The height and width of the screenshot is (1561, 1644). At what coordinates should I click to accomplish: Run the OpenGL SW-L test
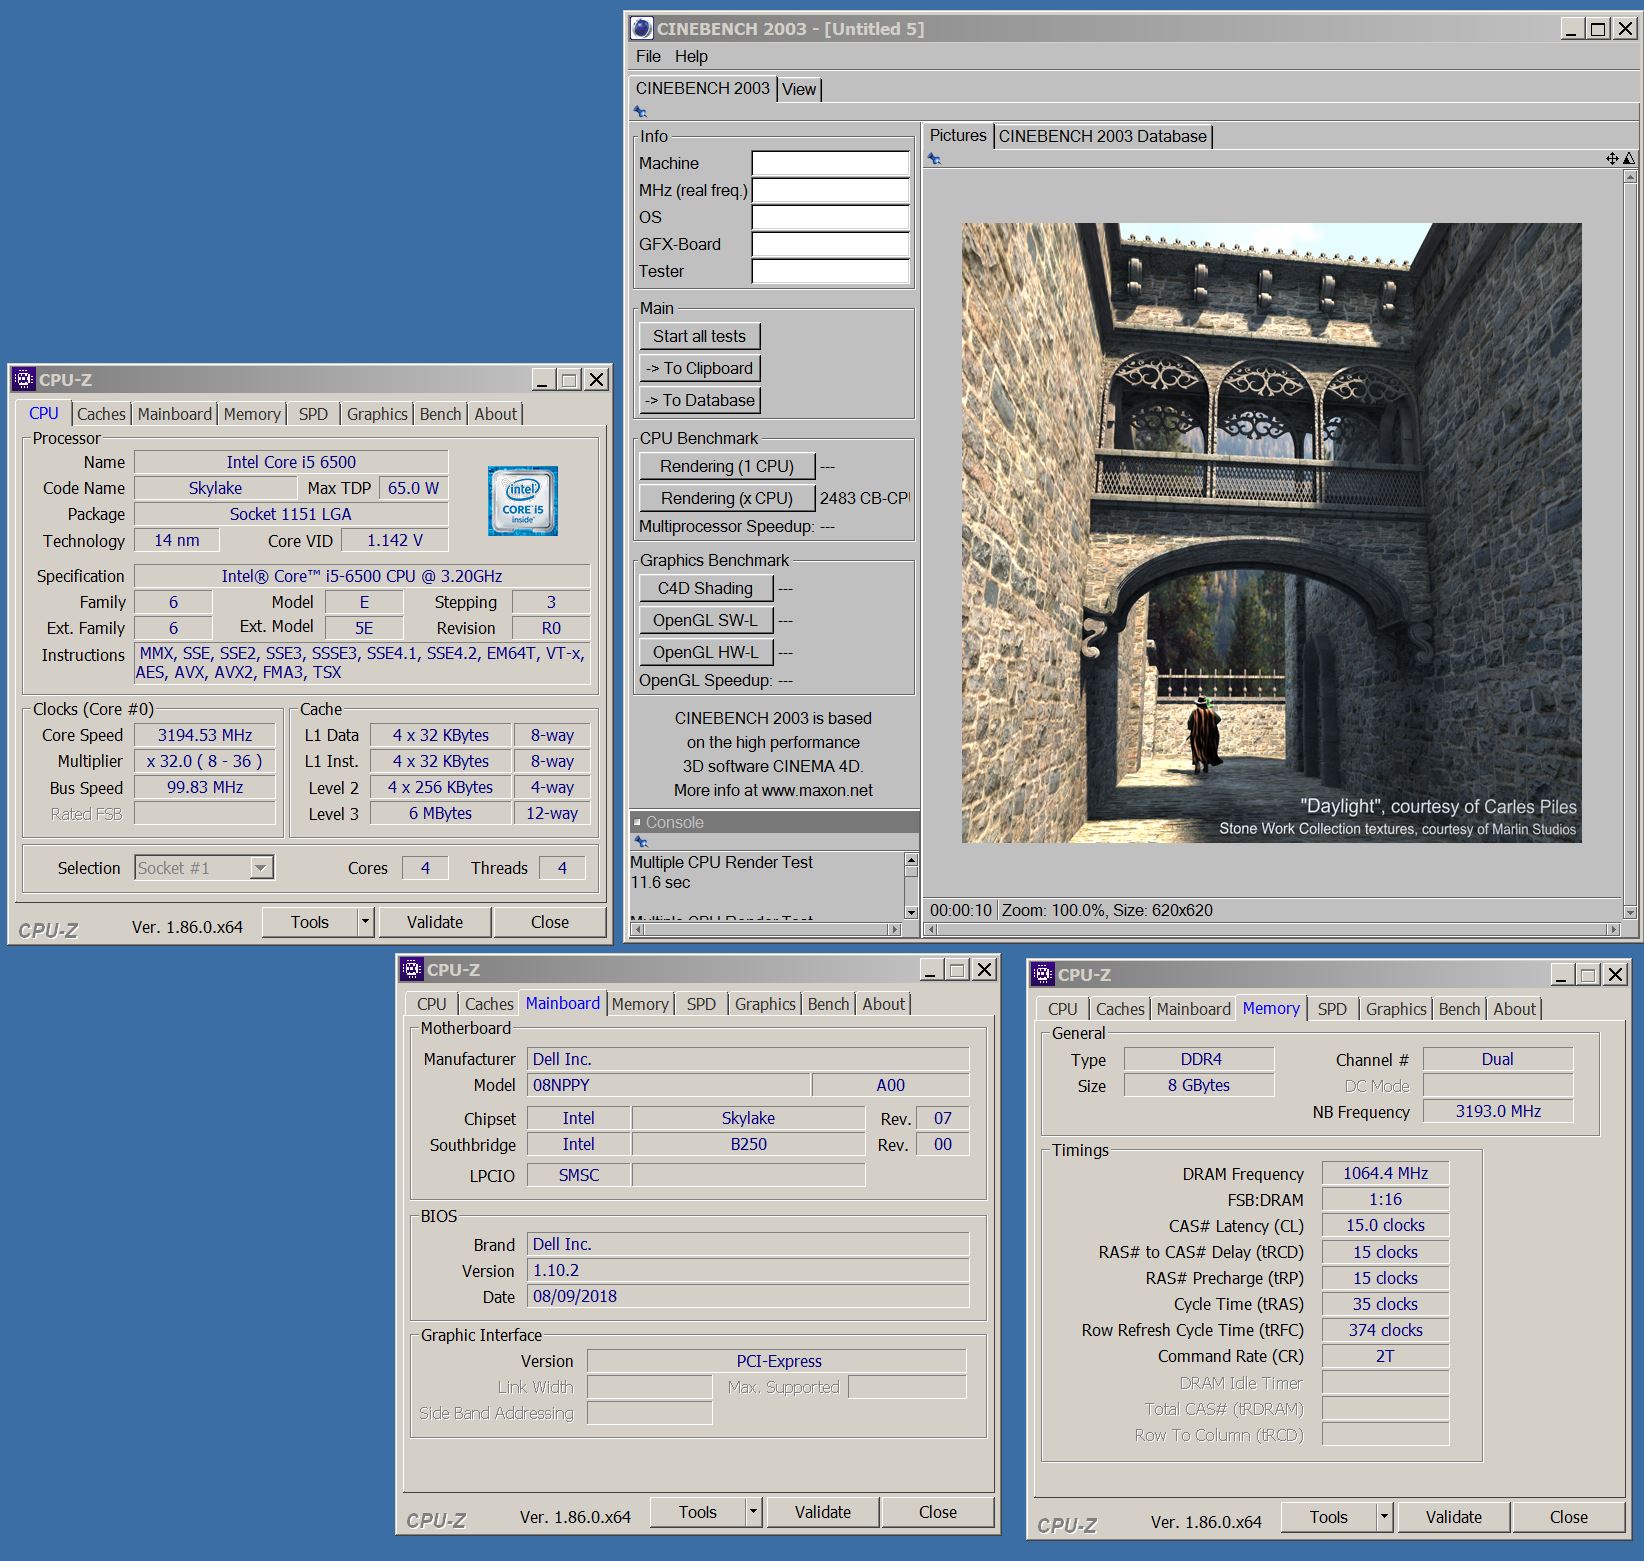(706, 620)
